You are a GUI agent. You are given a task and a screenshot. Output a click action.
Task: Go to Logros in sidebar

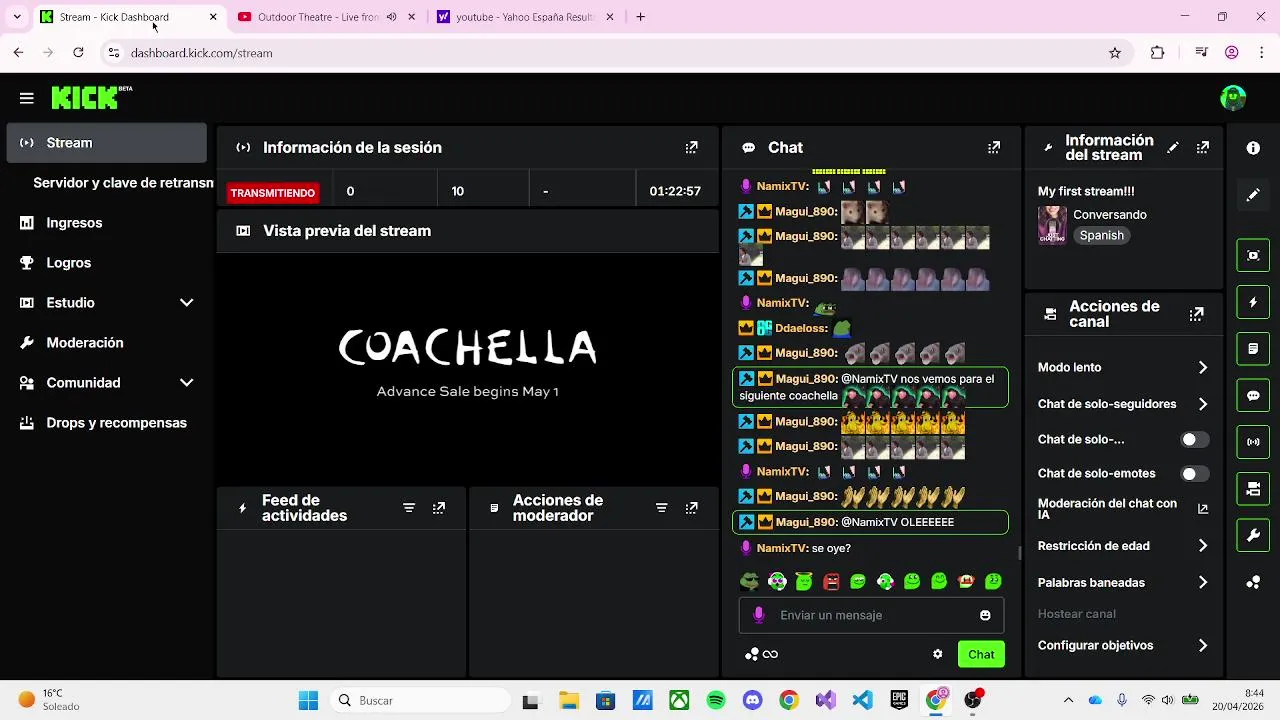(x=106, y=263)
